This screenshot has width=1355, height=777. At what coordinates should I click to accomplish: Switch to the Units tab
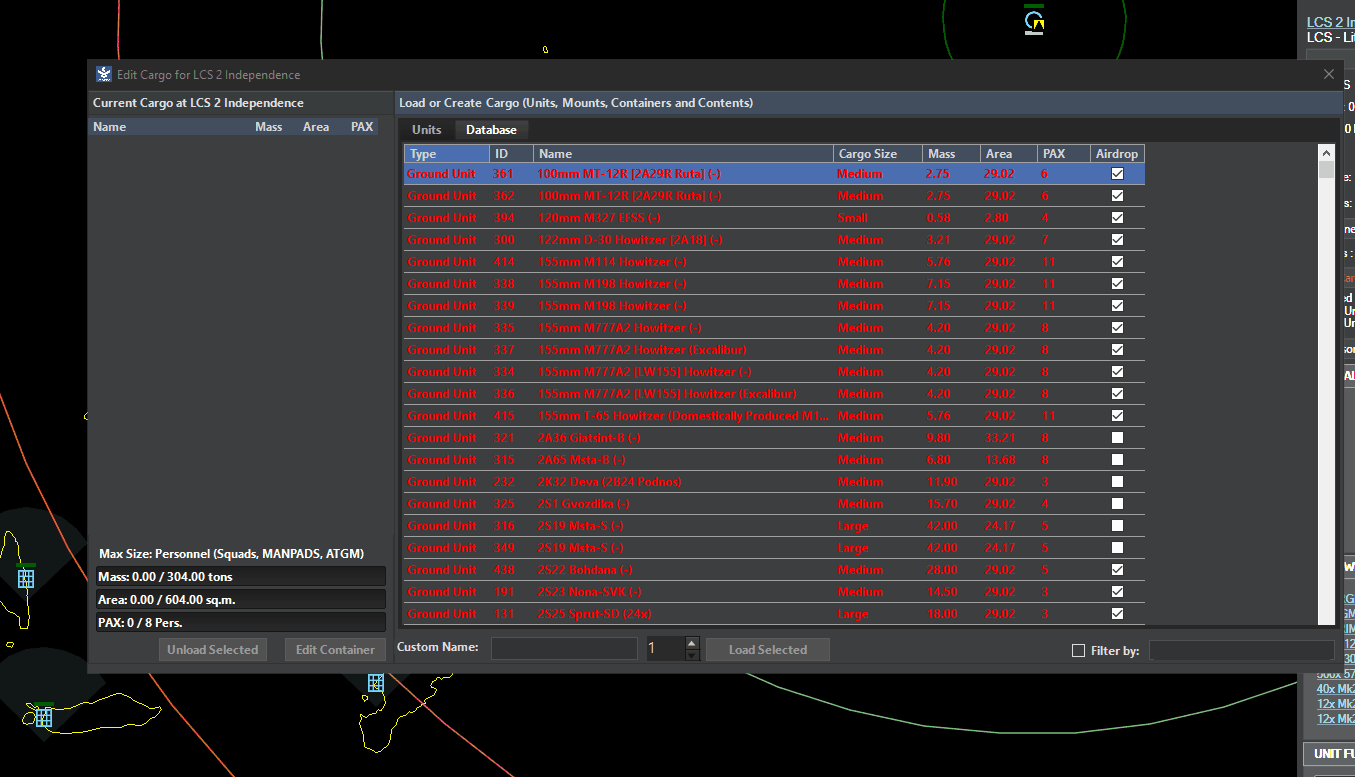(x=426, y=130)
